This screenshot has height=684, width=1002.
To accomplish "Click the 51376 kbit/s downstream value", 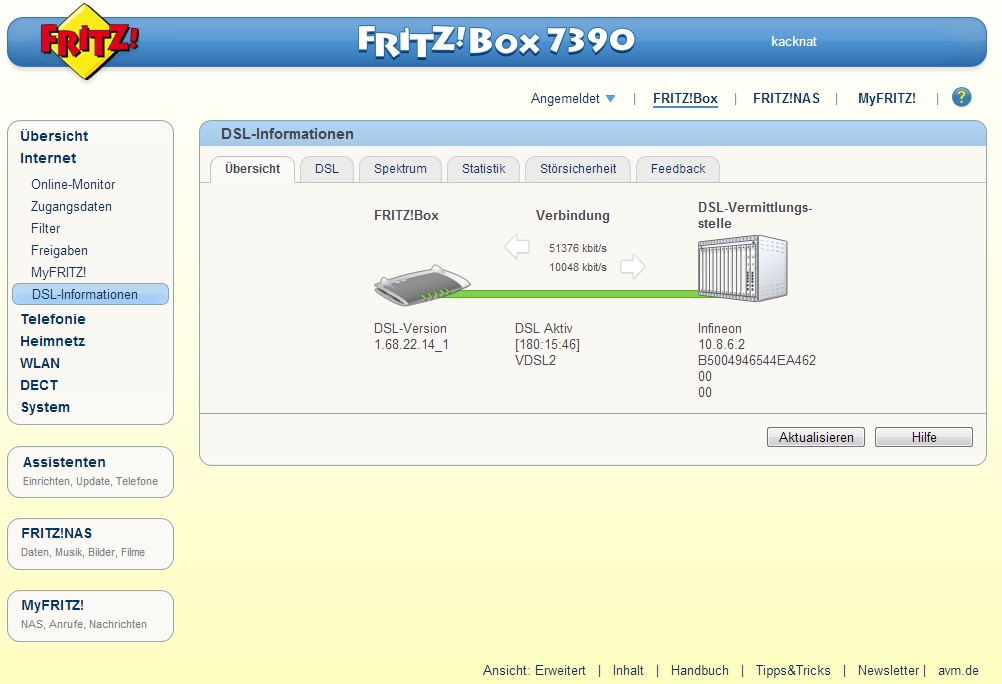I will pos(578,248).
